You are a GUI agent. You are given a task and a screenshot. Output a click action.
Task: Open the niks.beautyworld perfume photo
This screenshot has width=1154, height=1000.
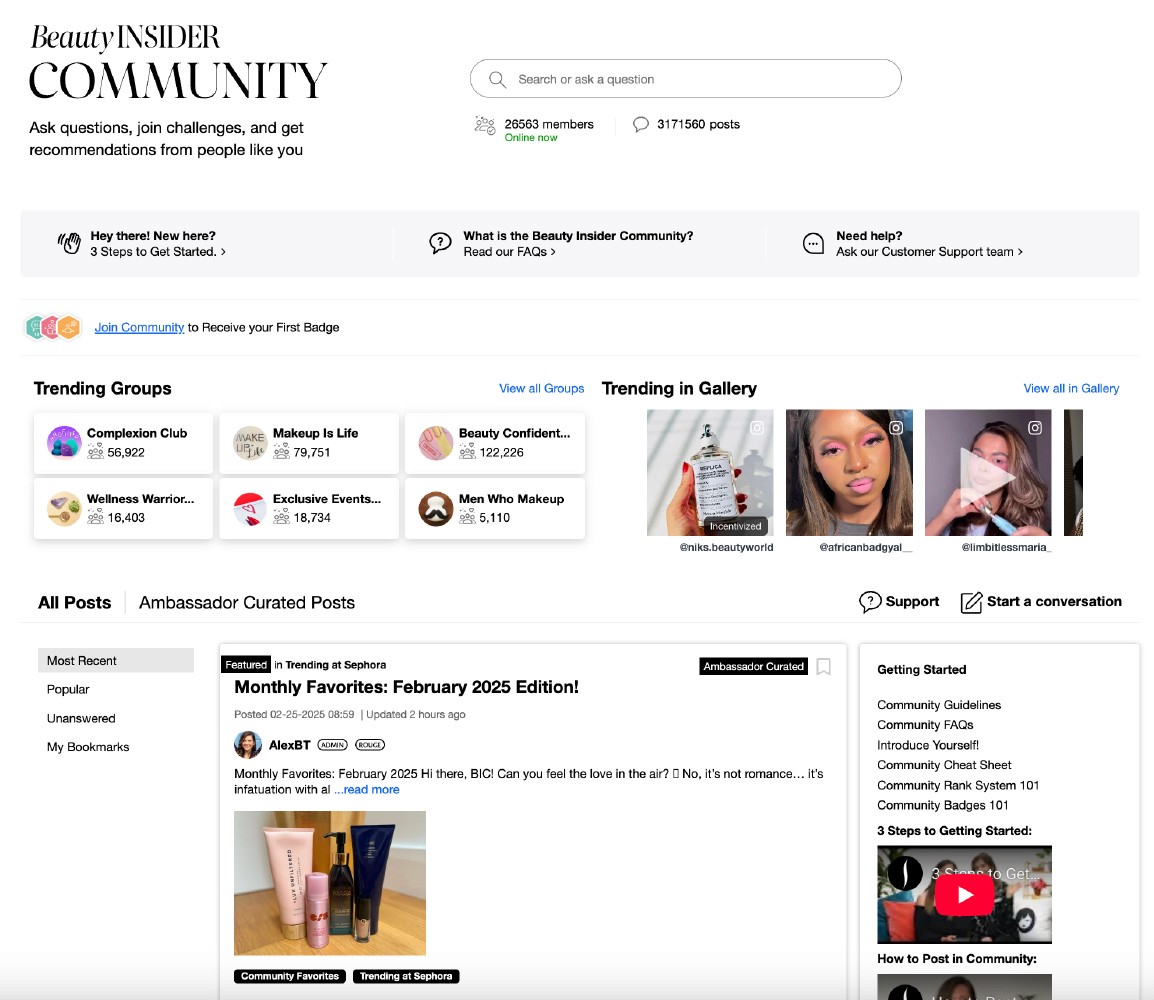709,472
